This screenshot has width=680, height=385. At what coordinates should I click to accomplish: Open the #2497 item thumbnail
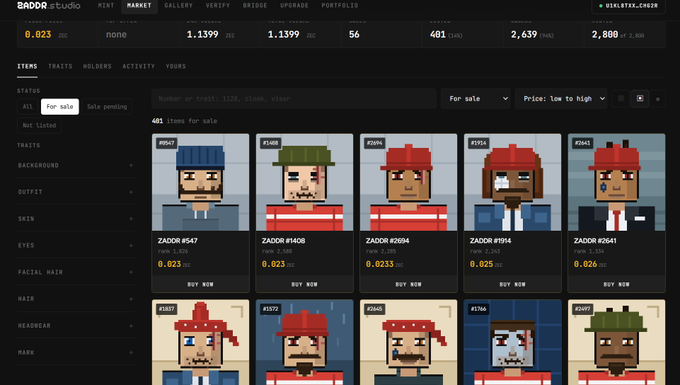point(617,343)
